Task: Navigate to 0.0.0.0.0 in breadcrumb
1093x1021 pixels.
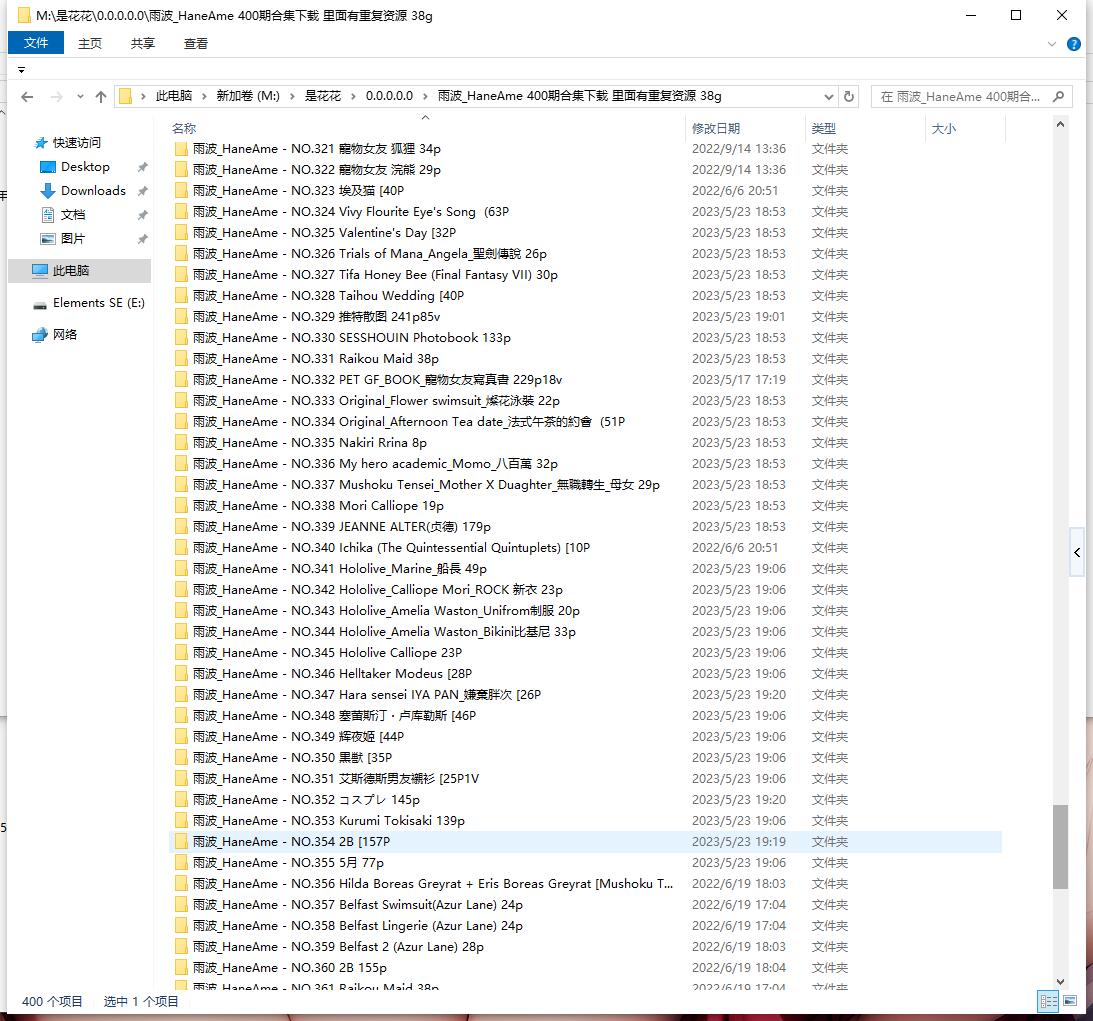Action: point(389,96)
